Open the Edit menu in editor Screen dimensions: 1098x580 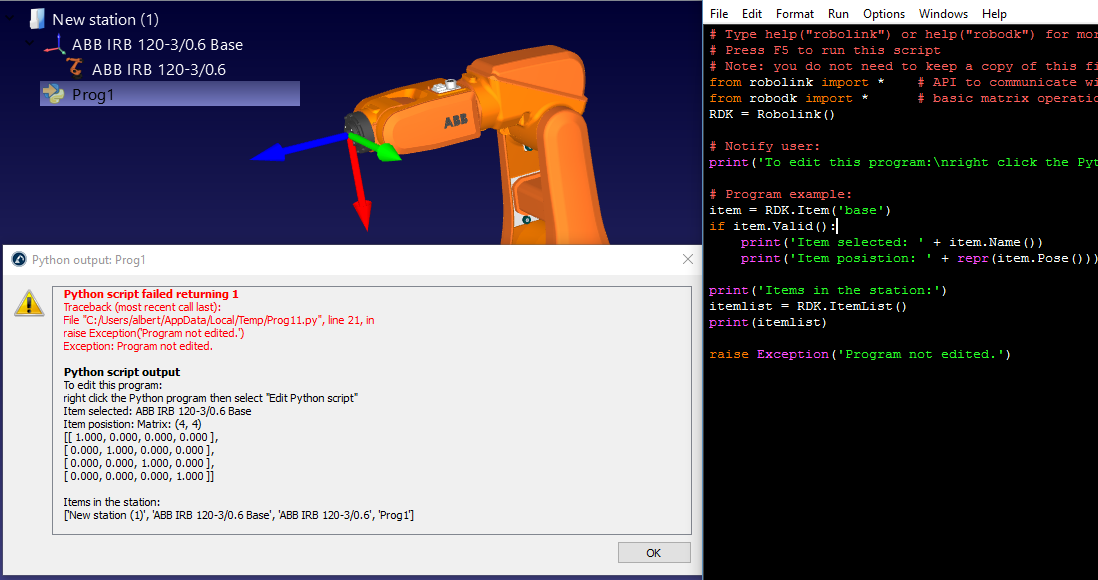[x=752, y=14]
